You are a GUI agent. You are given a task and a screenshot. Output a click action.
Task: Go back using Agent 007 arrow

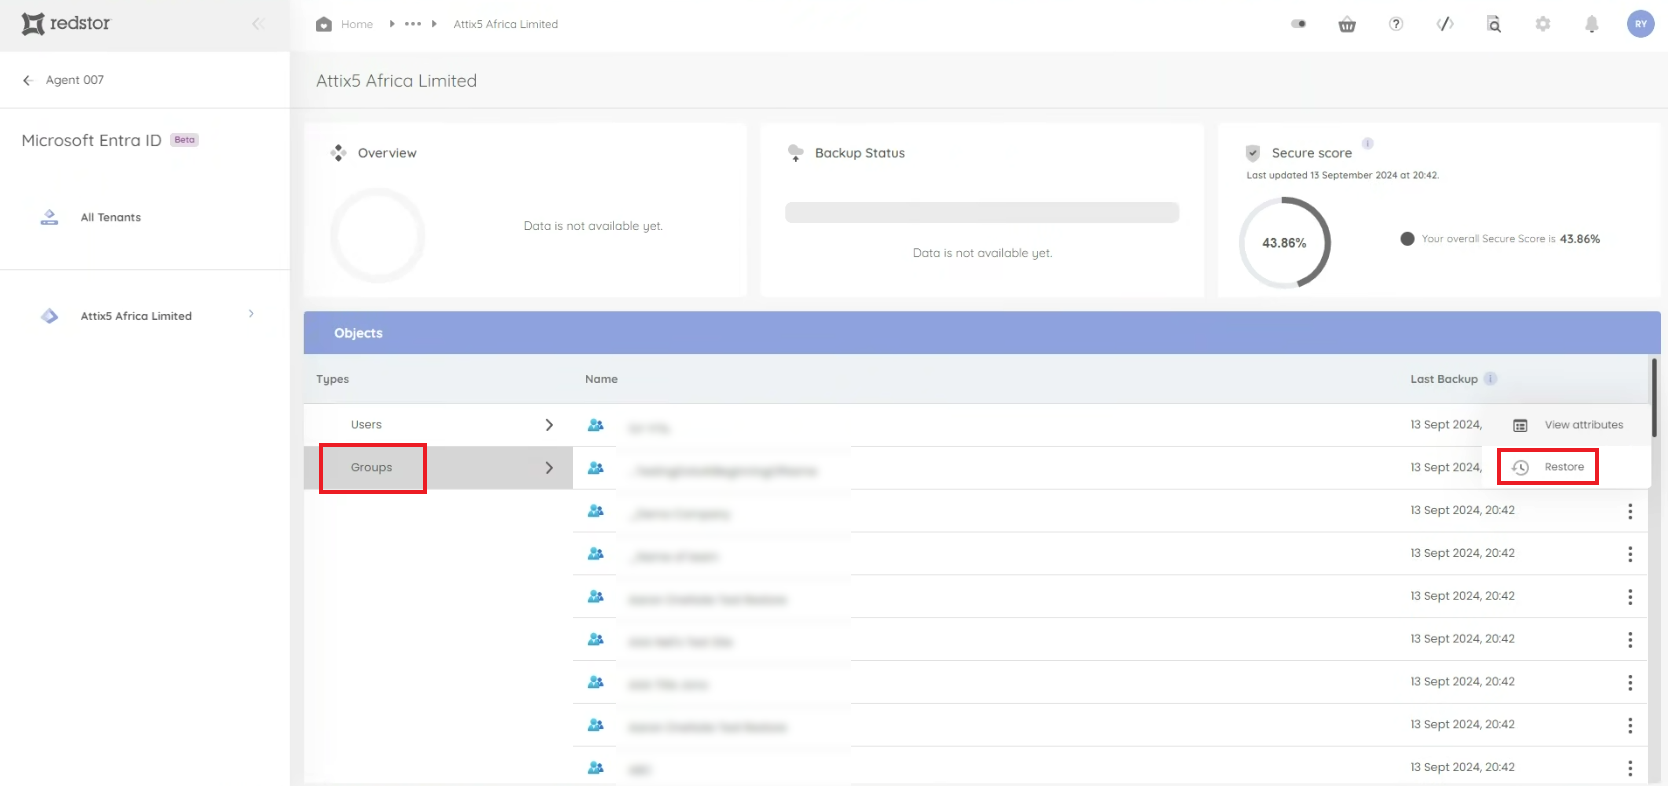coord(28,80)
